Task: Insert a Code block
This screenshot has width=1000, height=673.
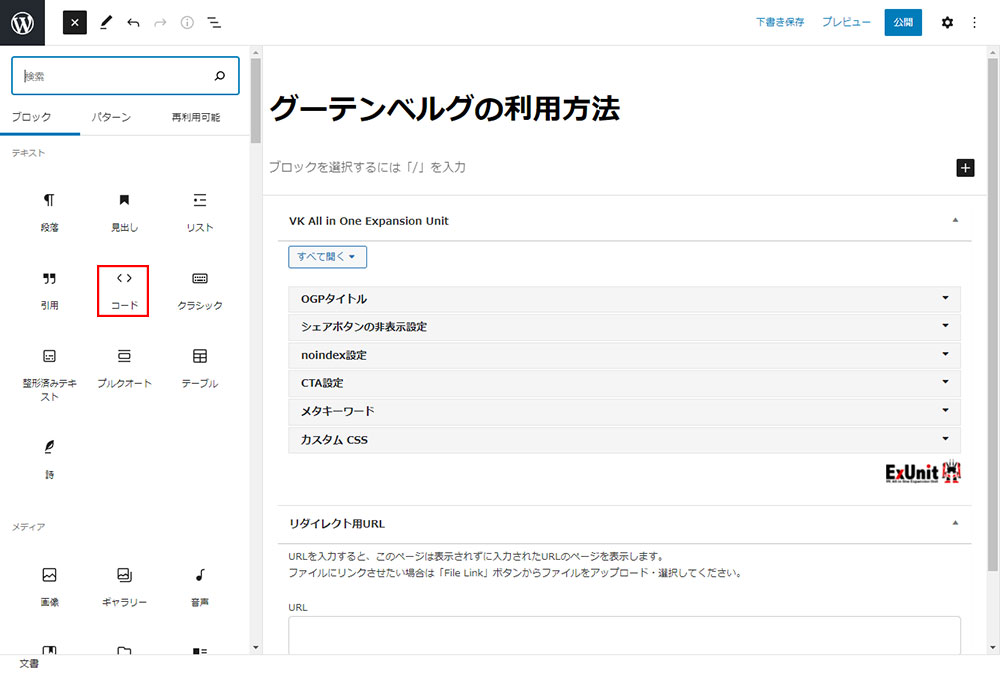Action: [123, 290]
